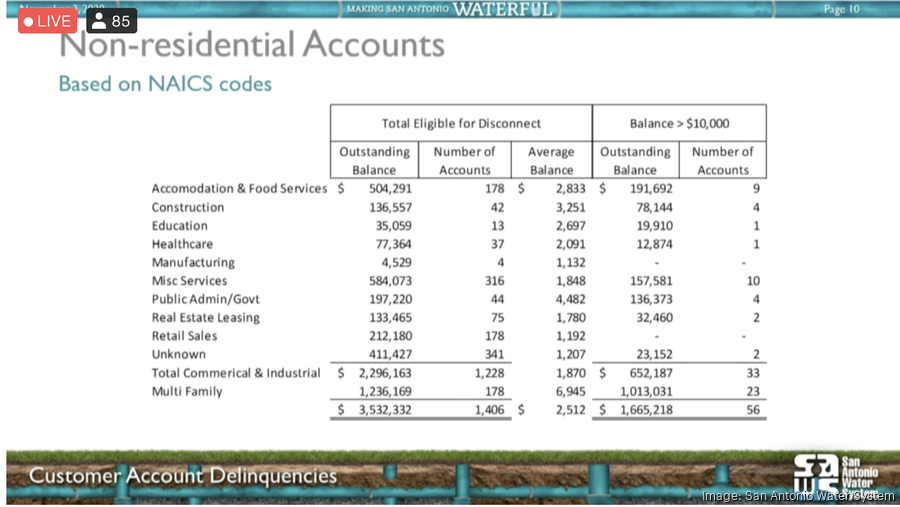
Task: Click the 584,073 Misc Services balance
Action: [390, 281]
